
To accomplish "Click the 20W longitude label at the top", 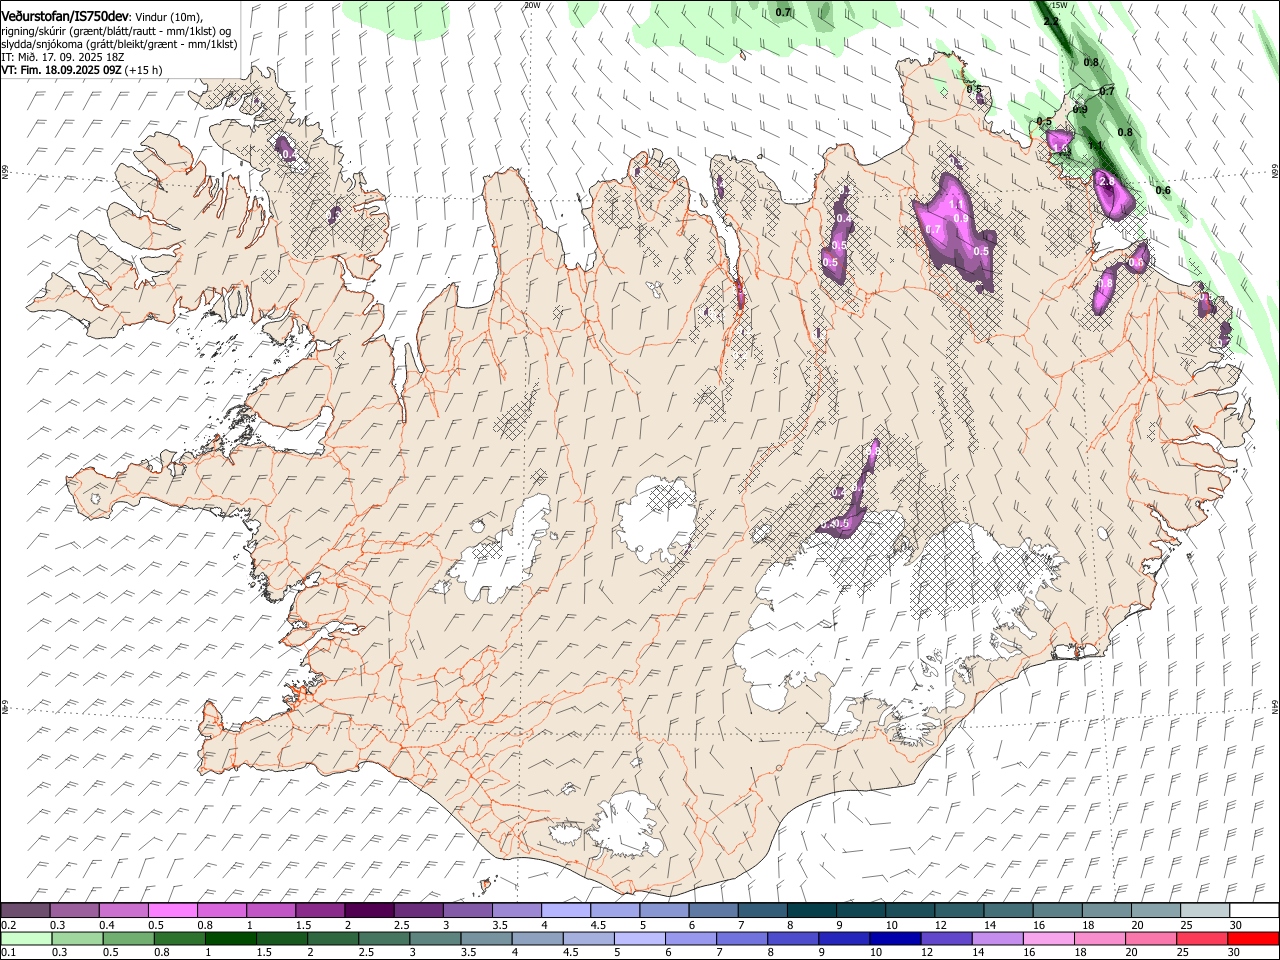I will [532, 5].
